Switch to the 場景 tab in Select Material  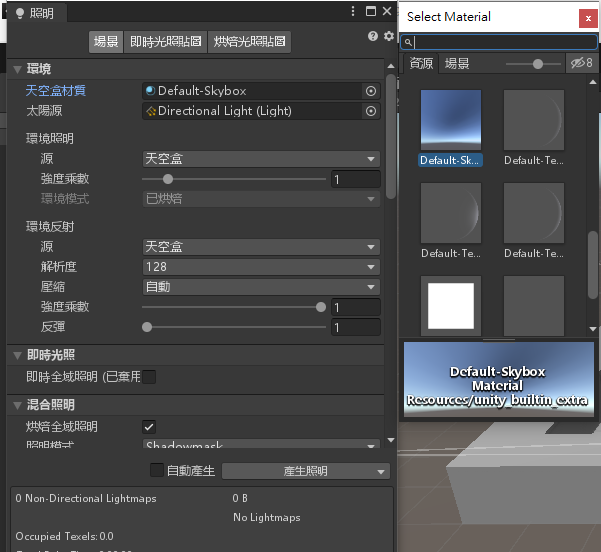[457, 63]
